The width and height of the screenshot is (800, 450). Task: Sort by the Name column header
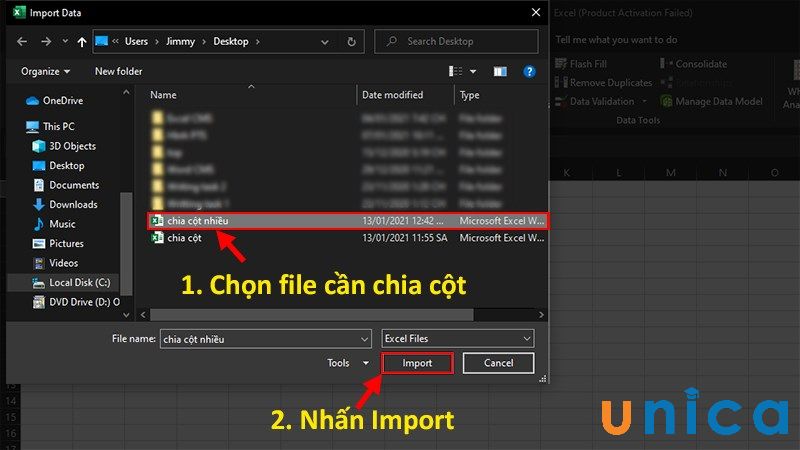click(163, 95)
